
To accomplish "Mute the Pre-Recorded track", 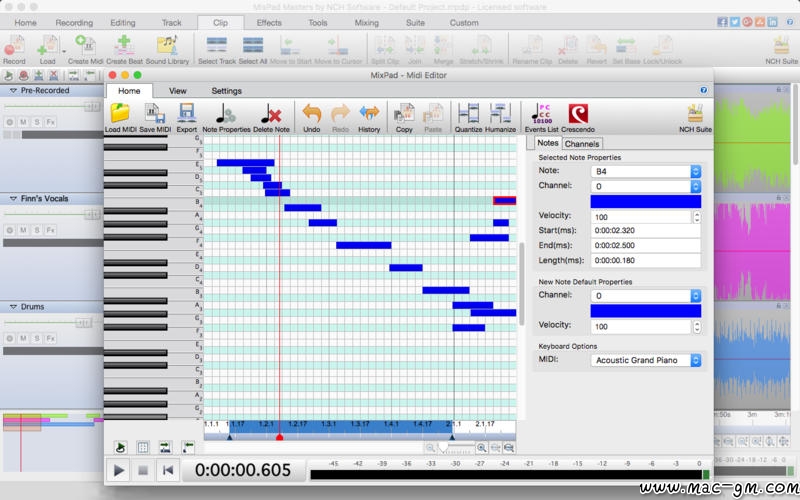I will pyautogui.click(x=23, y=122).
